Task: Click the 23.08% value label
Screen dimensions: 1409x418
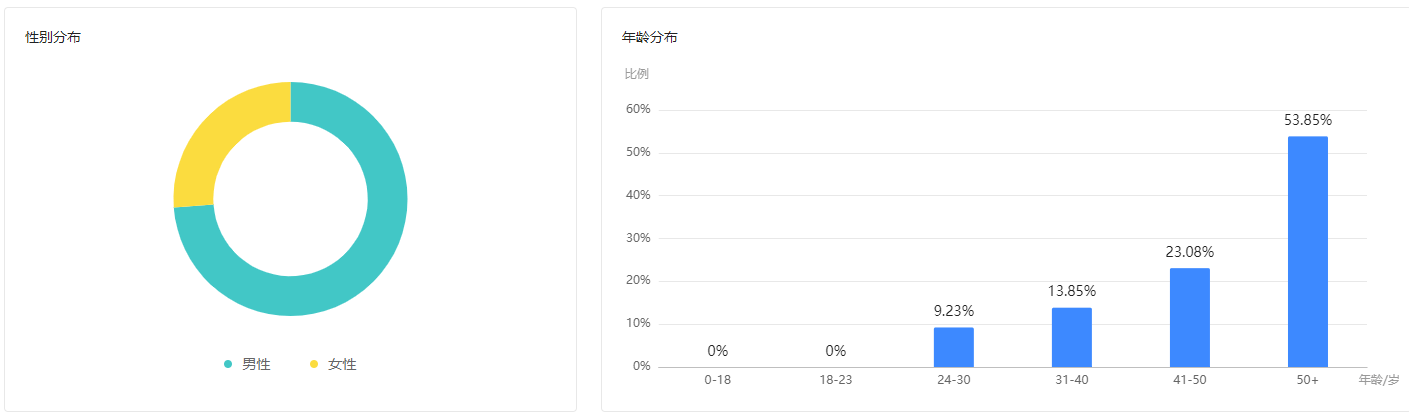Action: click(1189, 252)
